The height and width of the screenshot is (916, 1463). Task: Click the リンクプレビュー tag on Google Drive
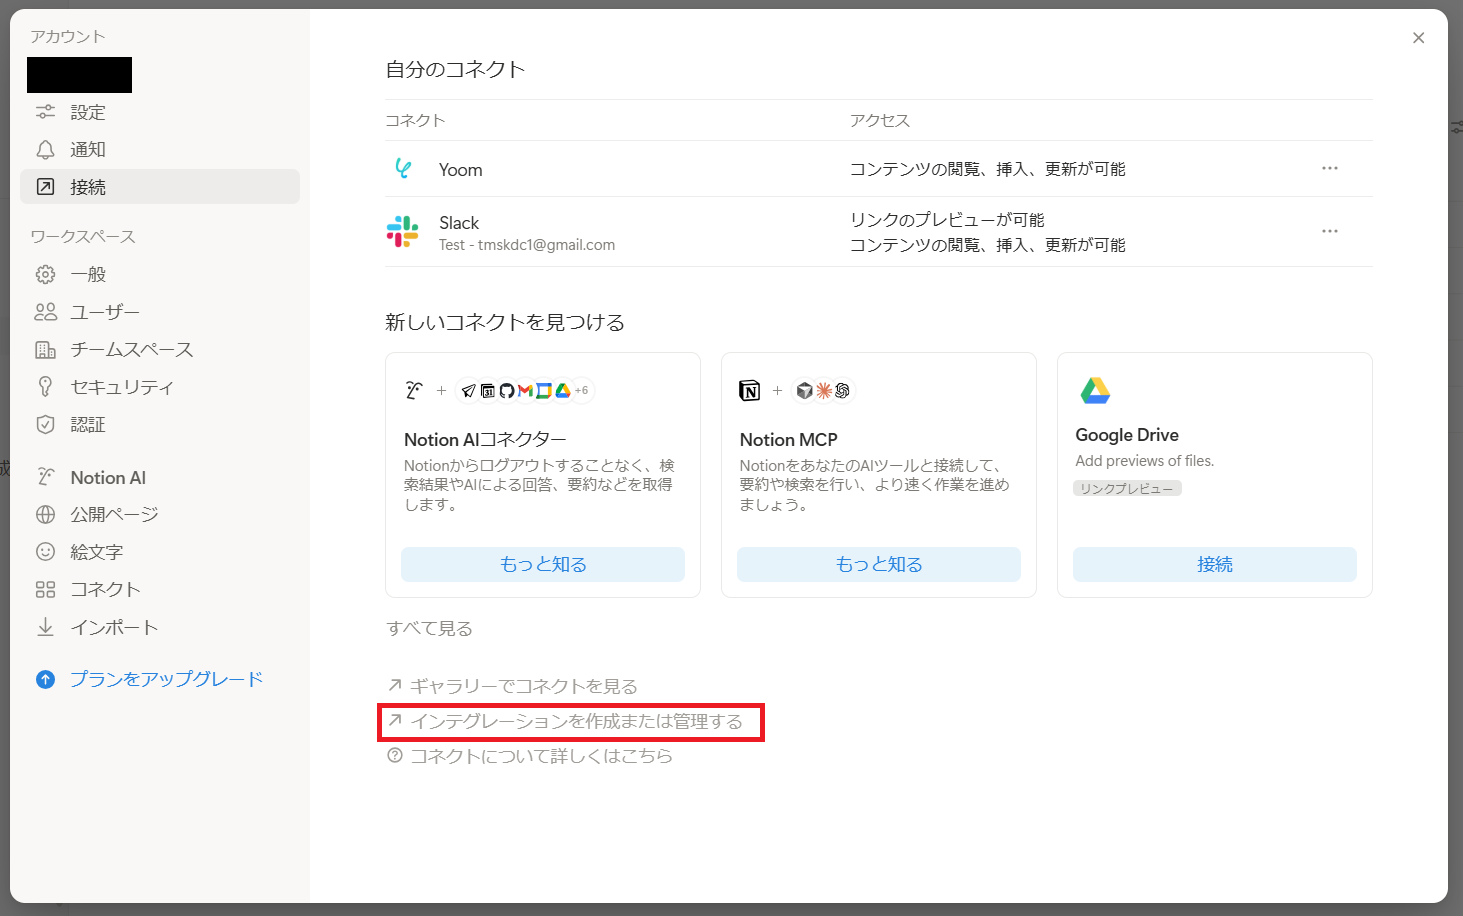(1127, 488)
